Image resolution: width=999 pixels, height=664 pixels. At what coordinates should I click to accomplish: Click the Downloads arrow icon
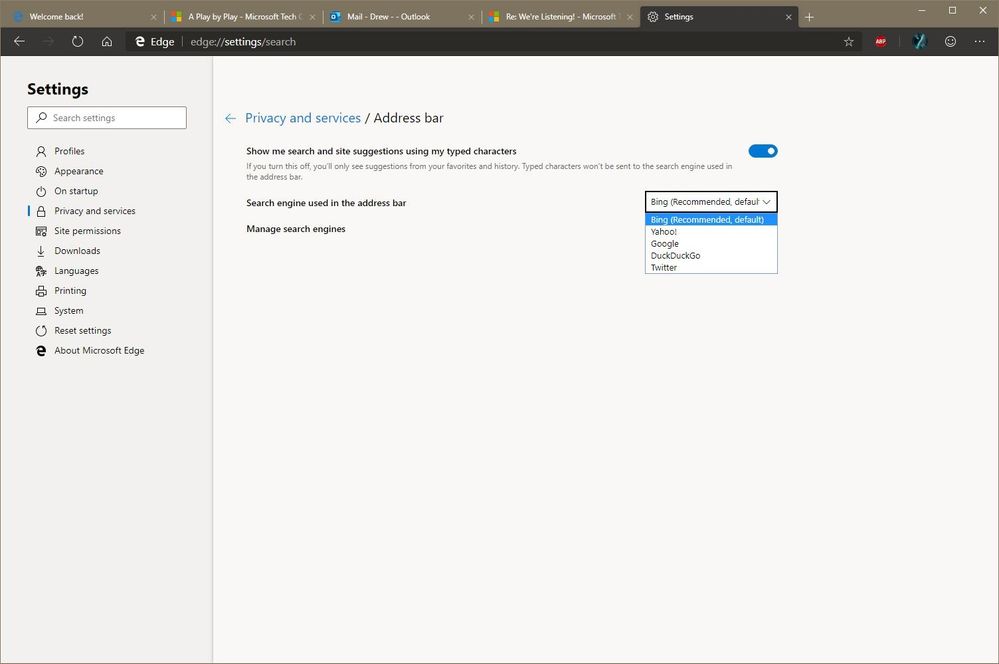[x=41, y=250]
